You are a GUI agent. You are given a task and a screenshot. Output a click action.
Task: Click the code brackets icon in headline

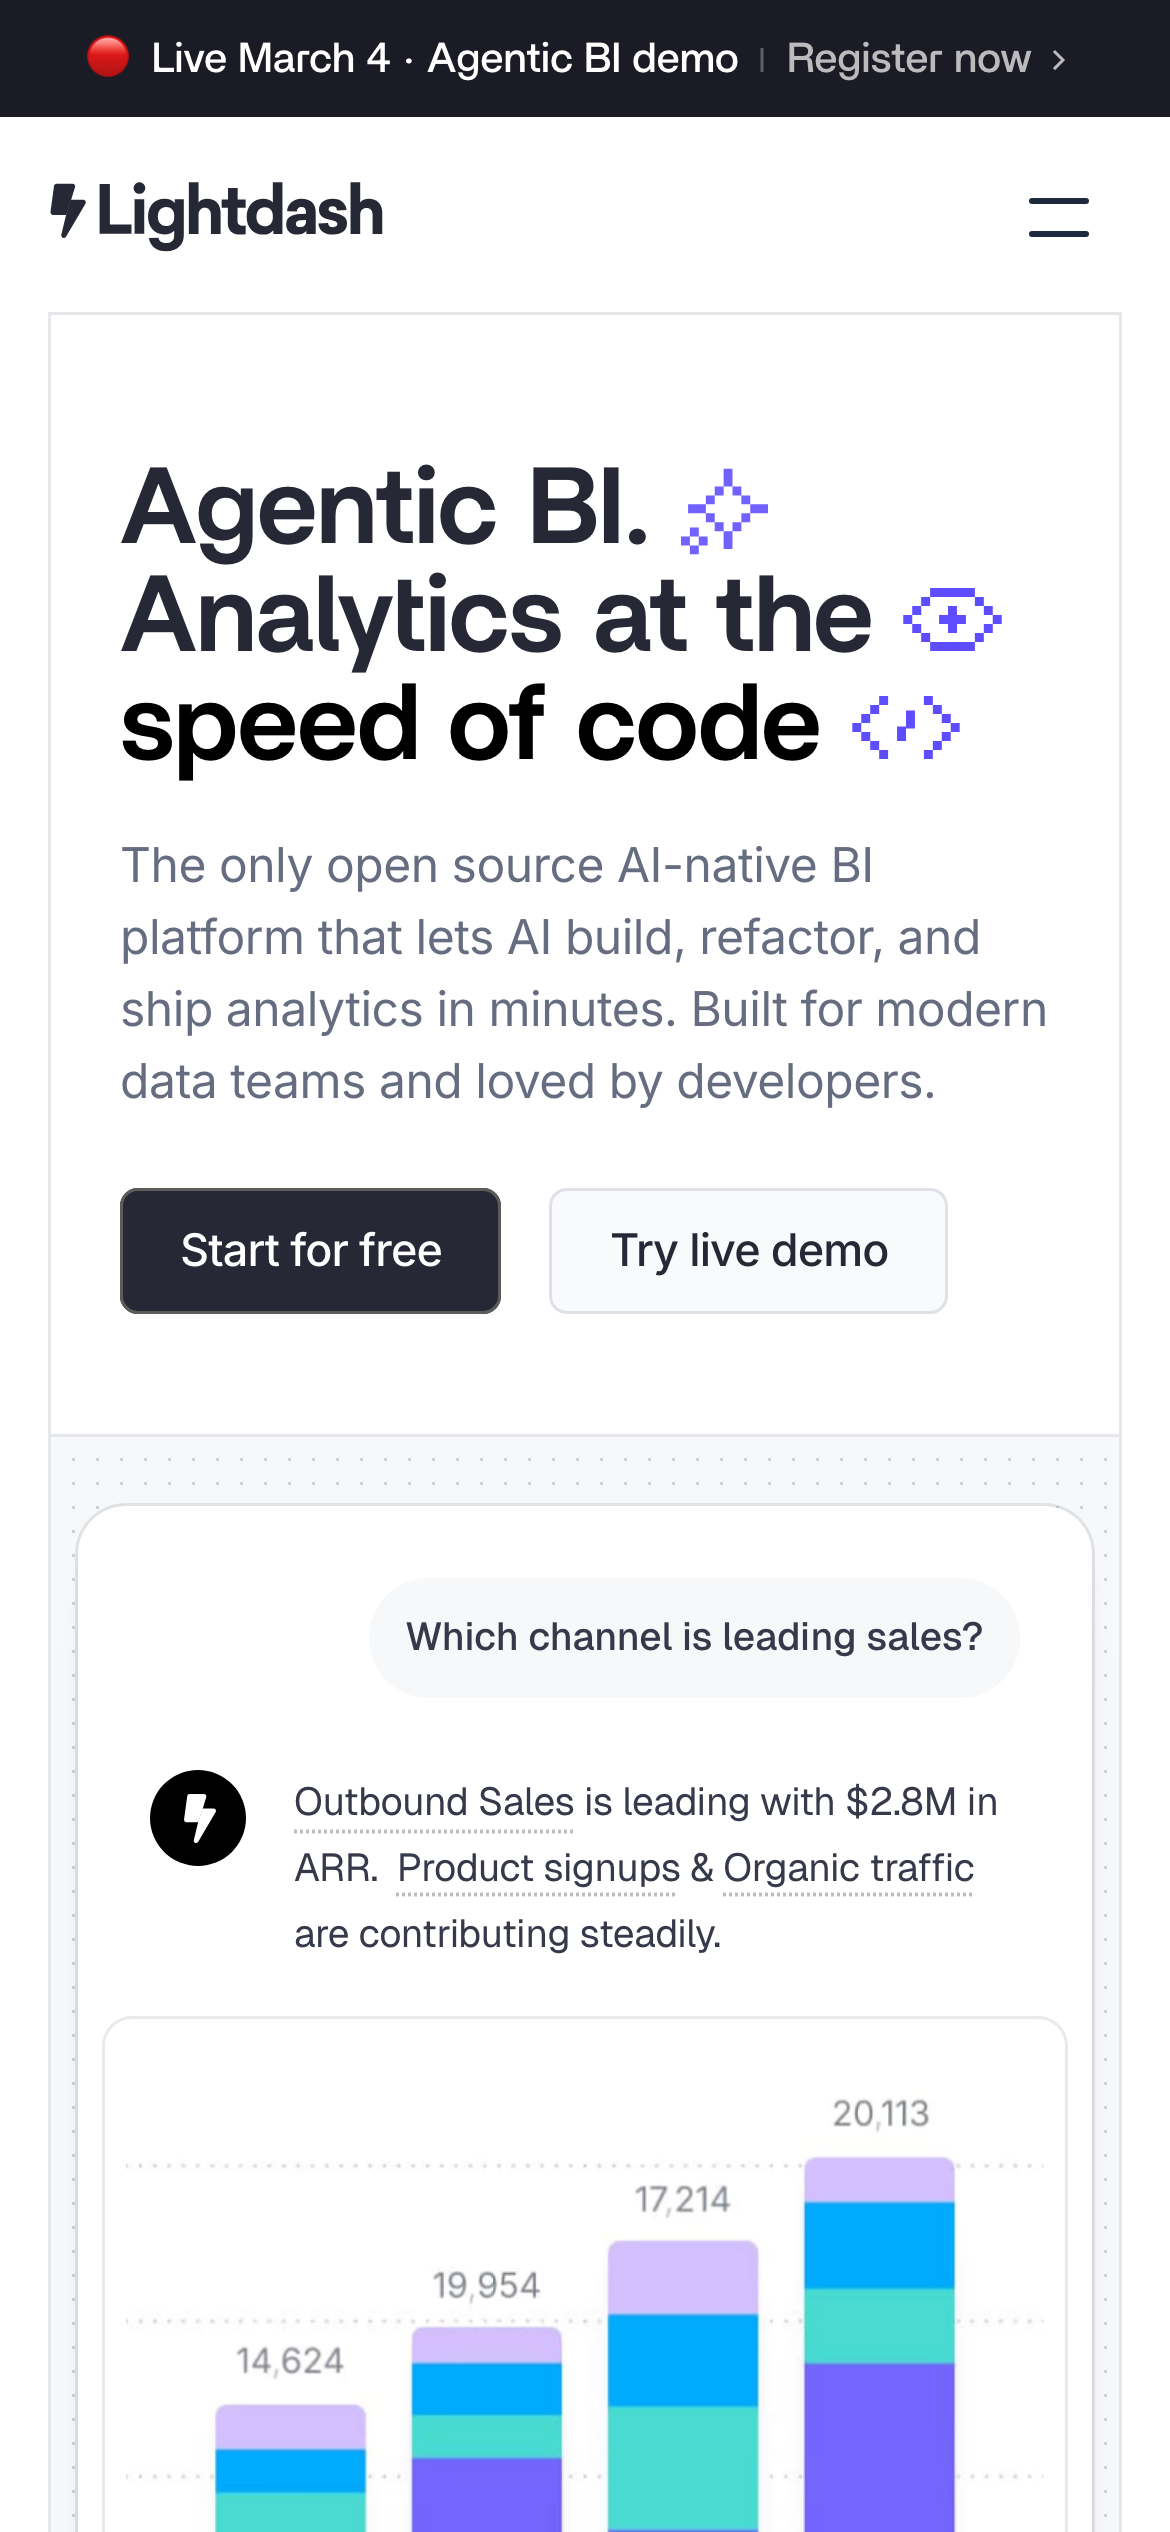pyautogui.click(x=905, y=727)
